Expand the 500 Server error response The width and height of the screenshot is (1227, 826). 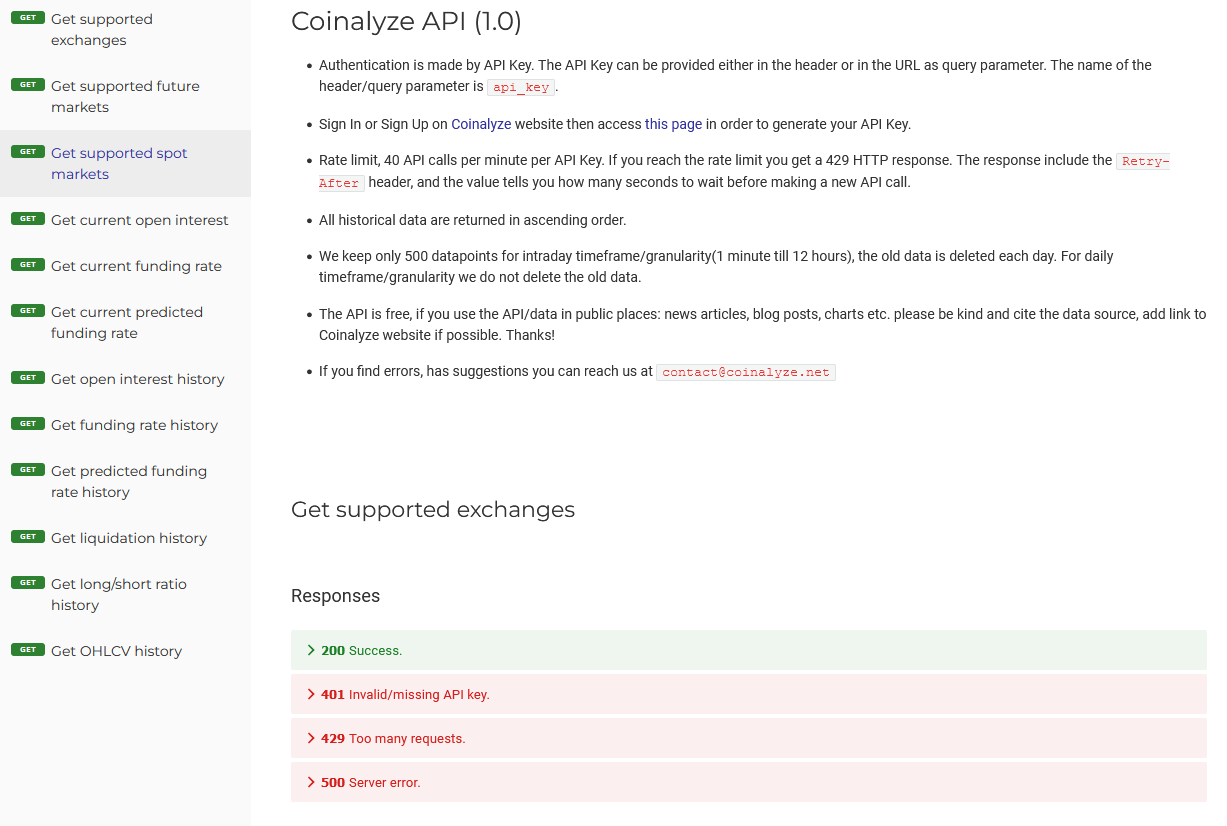pos(748,782)
